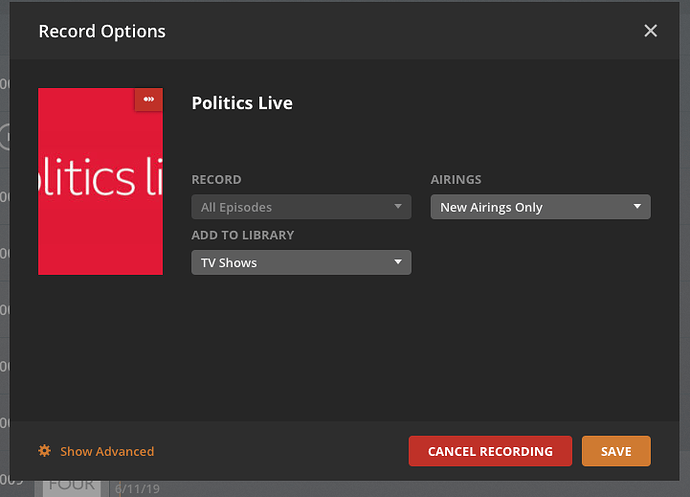Open the New Airings Only dropdown
This screenshot has width=690, height=497.
(540, 207)
